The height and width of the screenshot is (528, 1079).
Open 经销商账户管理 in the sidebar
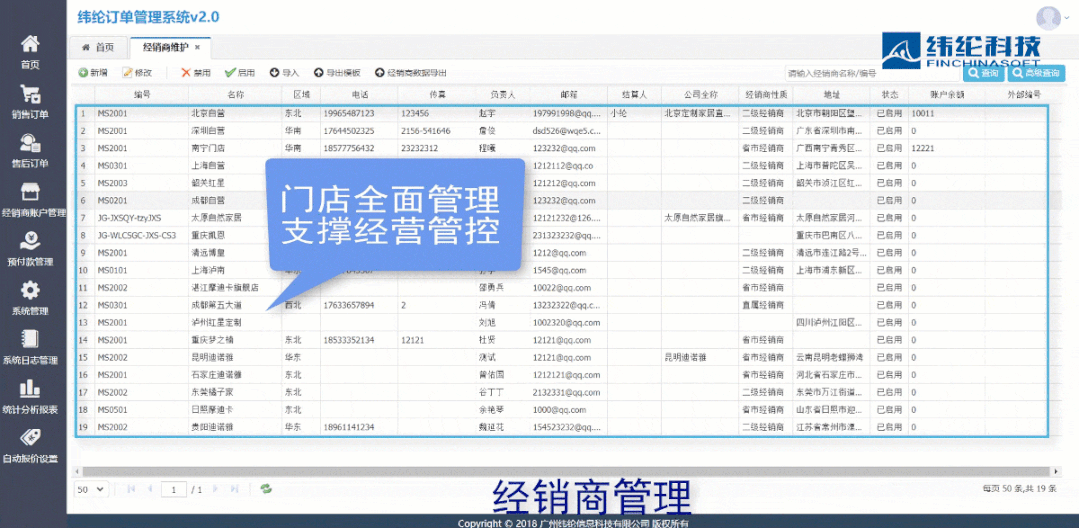tap(34, 200)
